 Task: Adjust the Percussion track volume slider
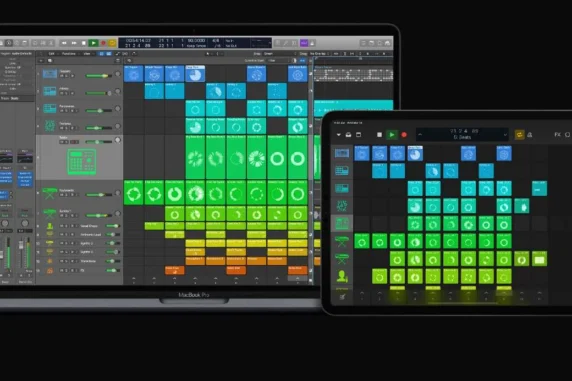tap(98, 111)
